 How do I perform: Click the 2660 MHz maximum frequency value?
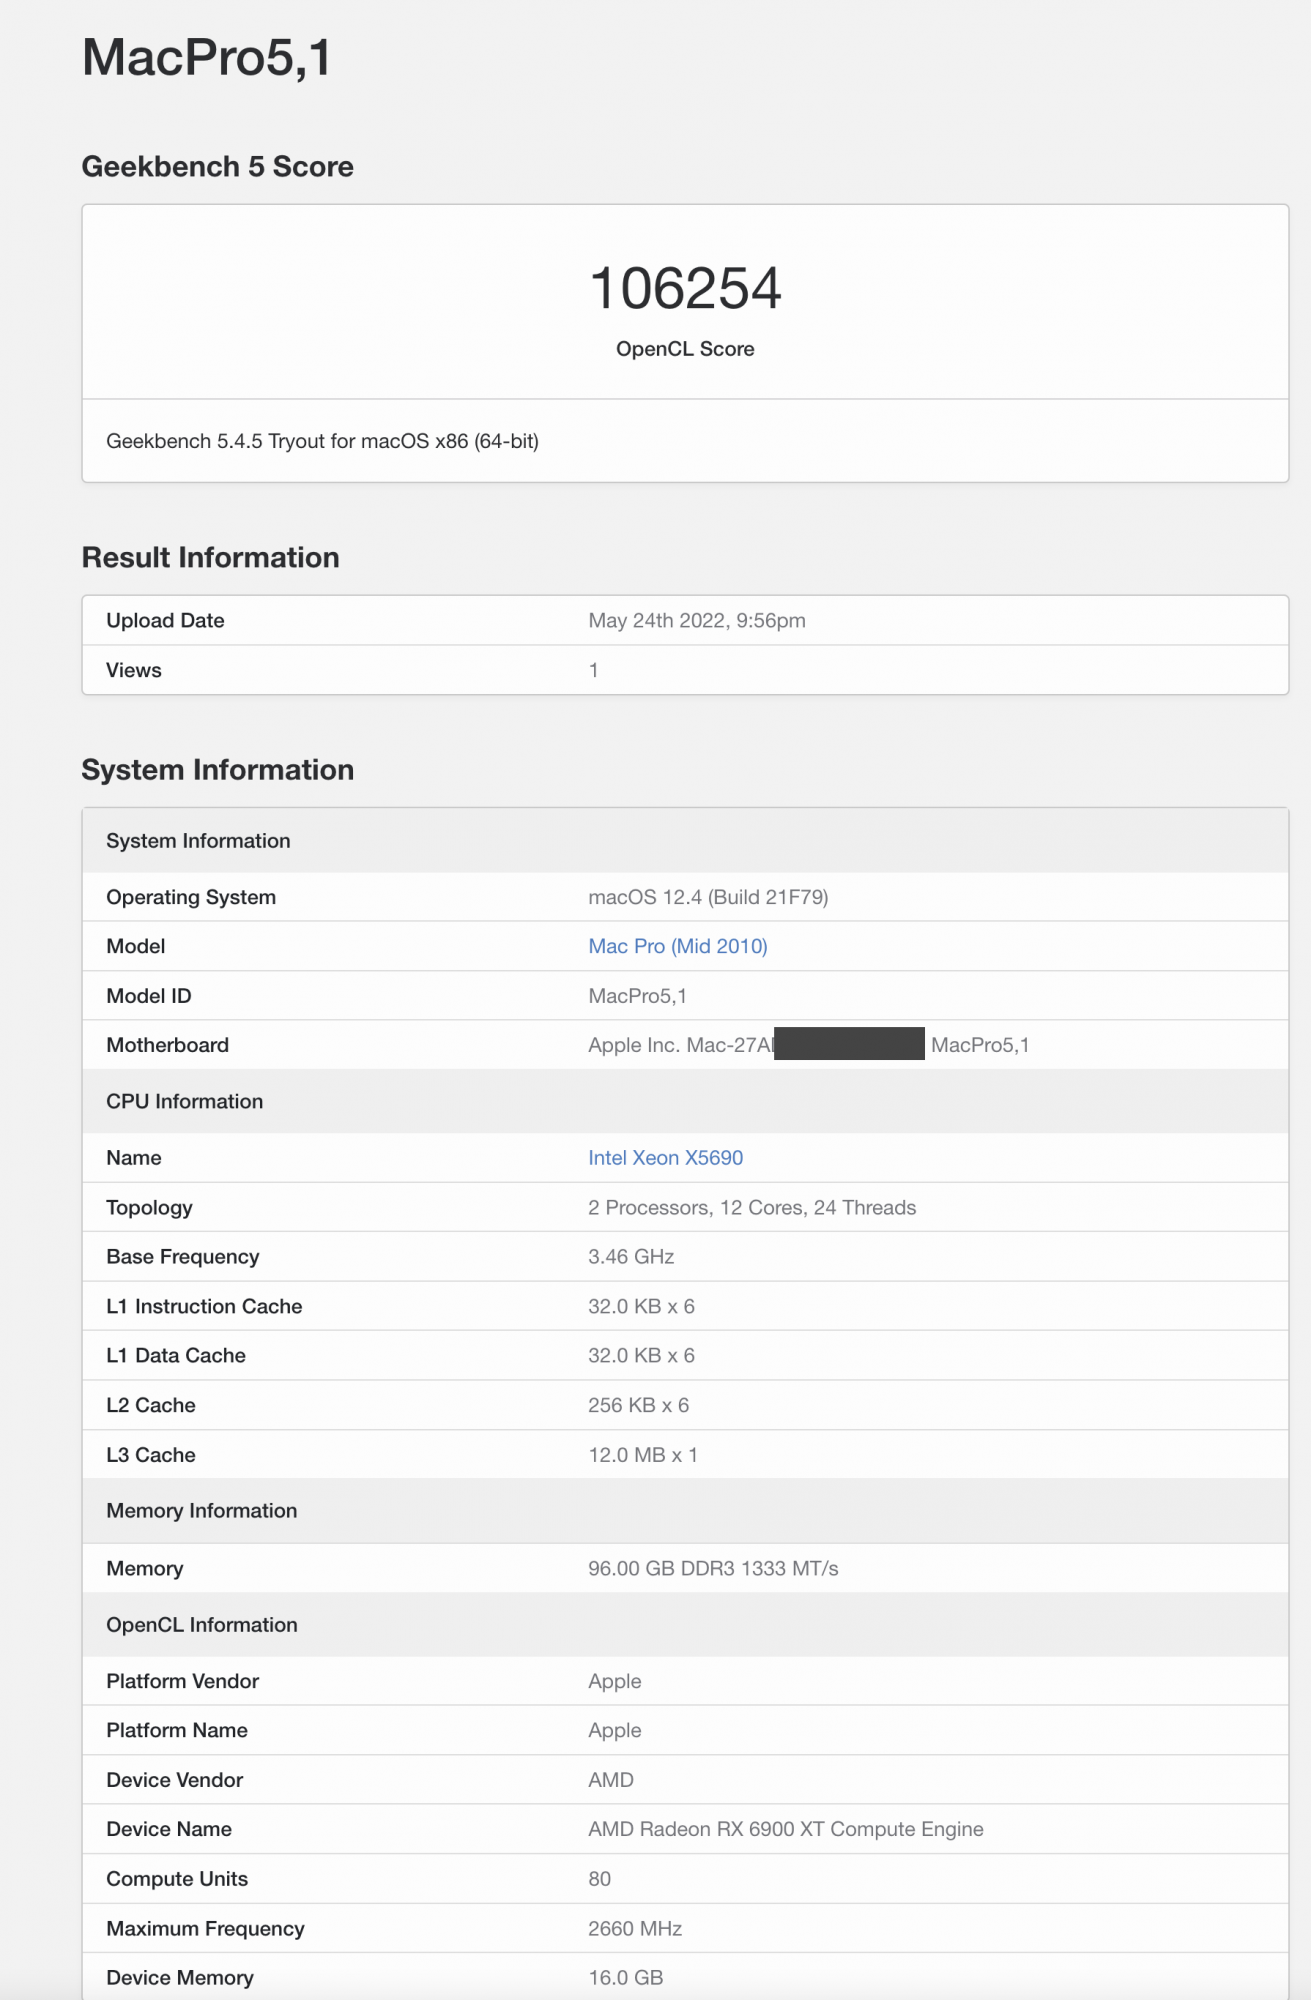635,1928
